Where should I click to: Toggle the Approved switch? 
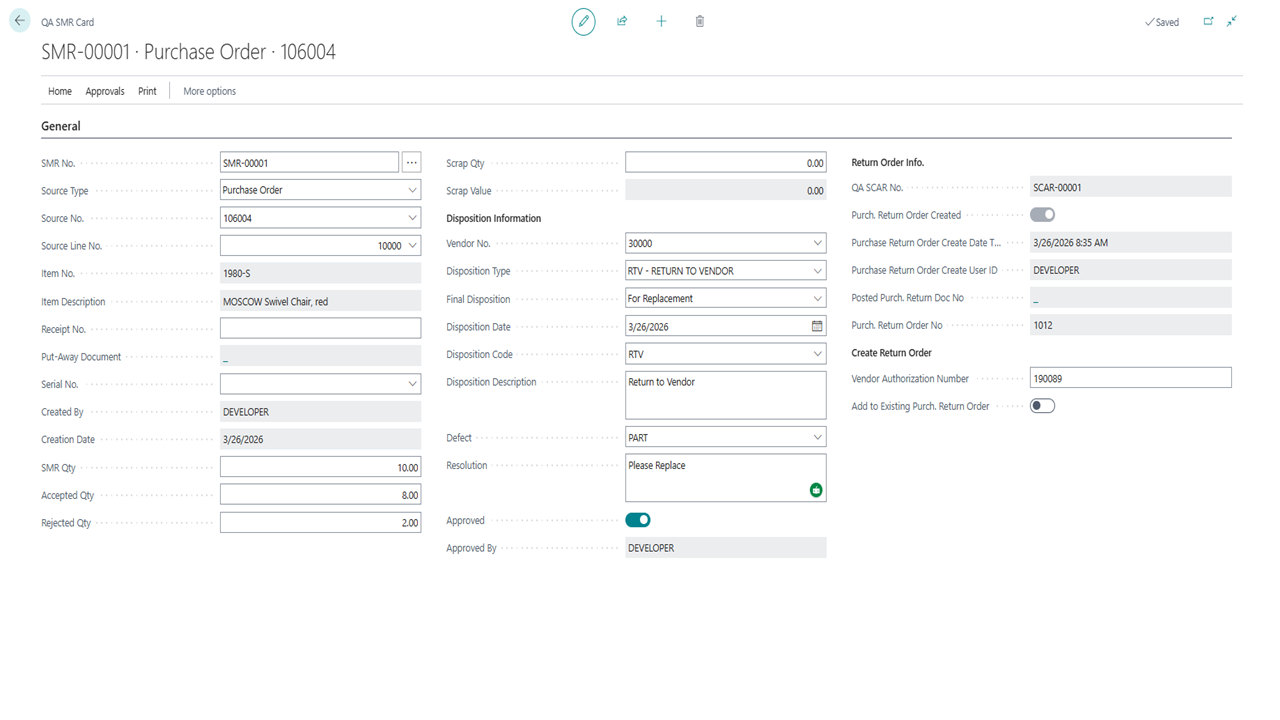click(637, 520)
